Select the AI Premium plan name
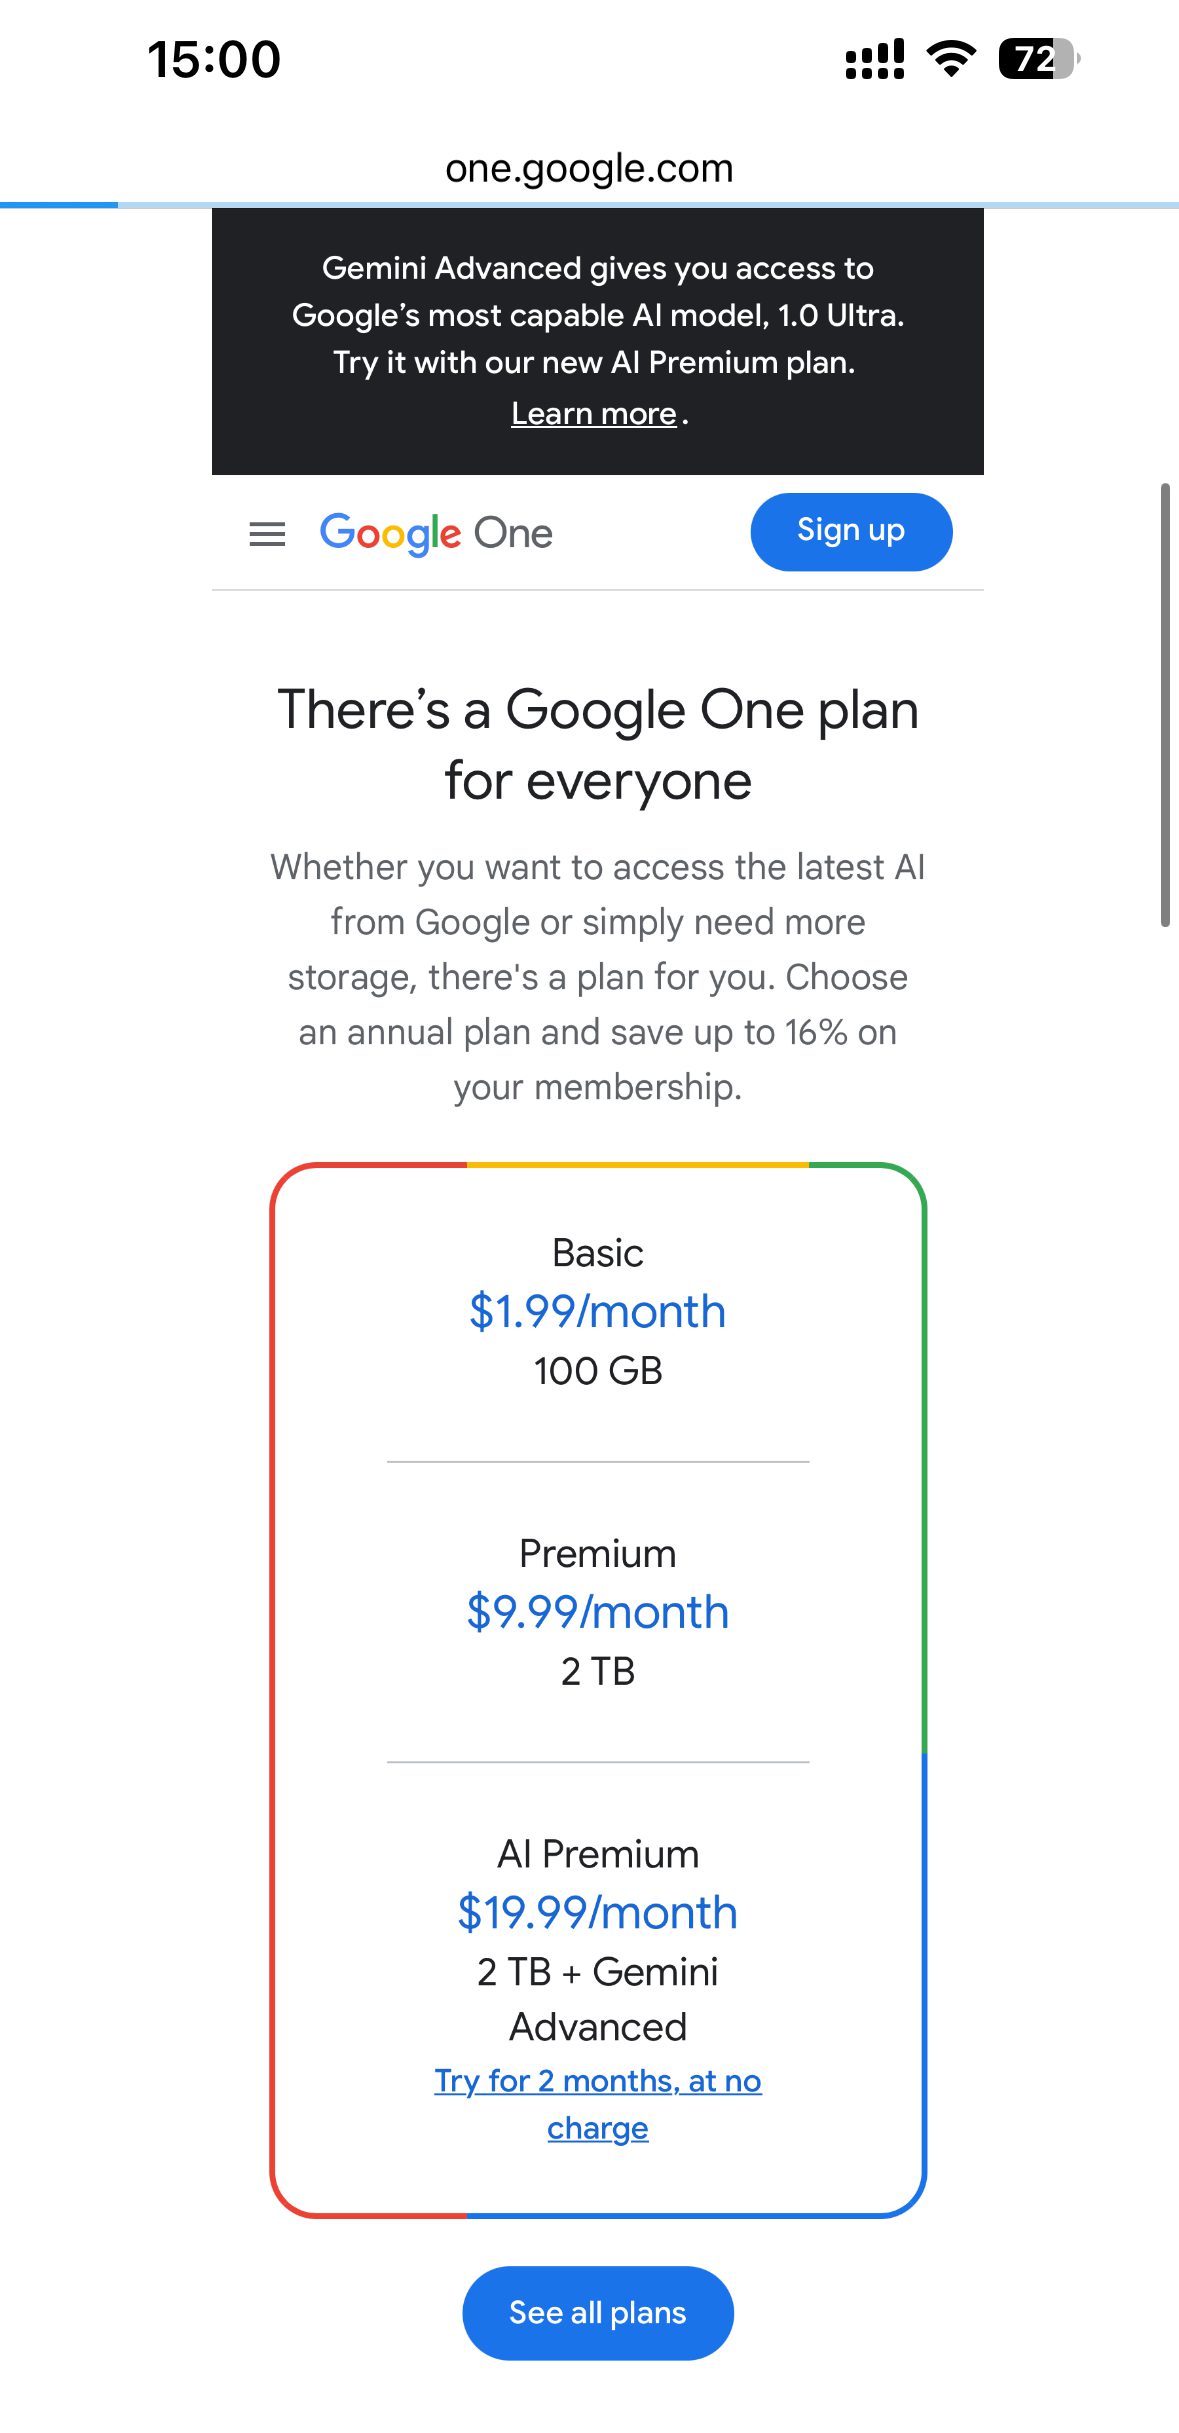1179x2433 pixels. pos(598,1854)
